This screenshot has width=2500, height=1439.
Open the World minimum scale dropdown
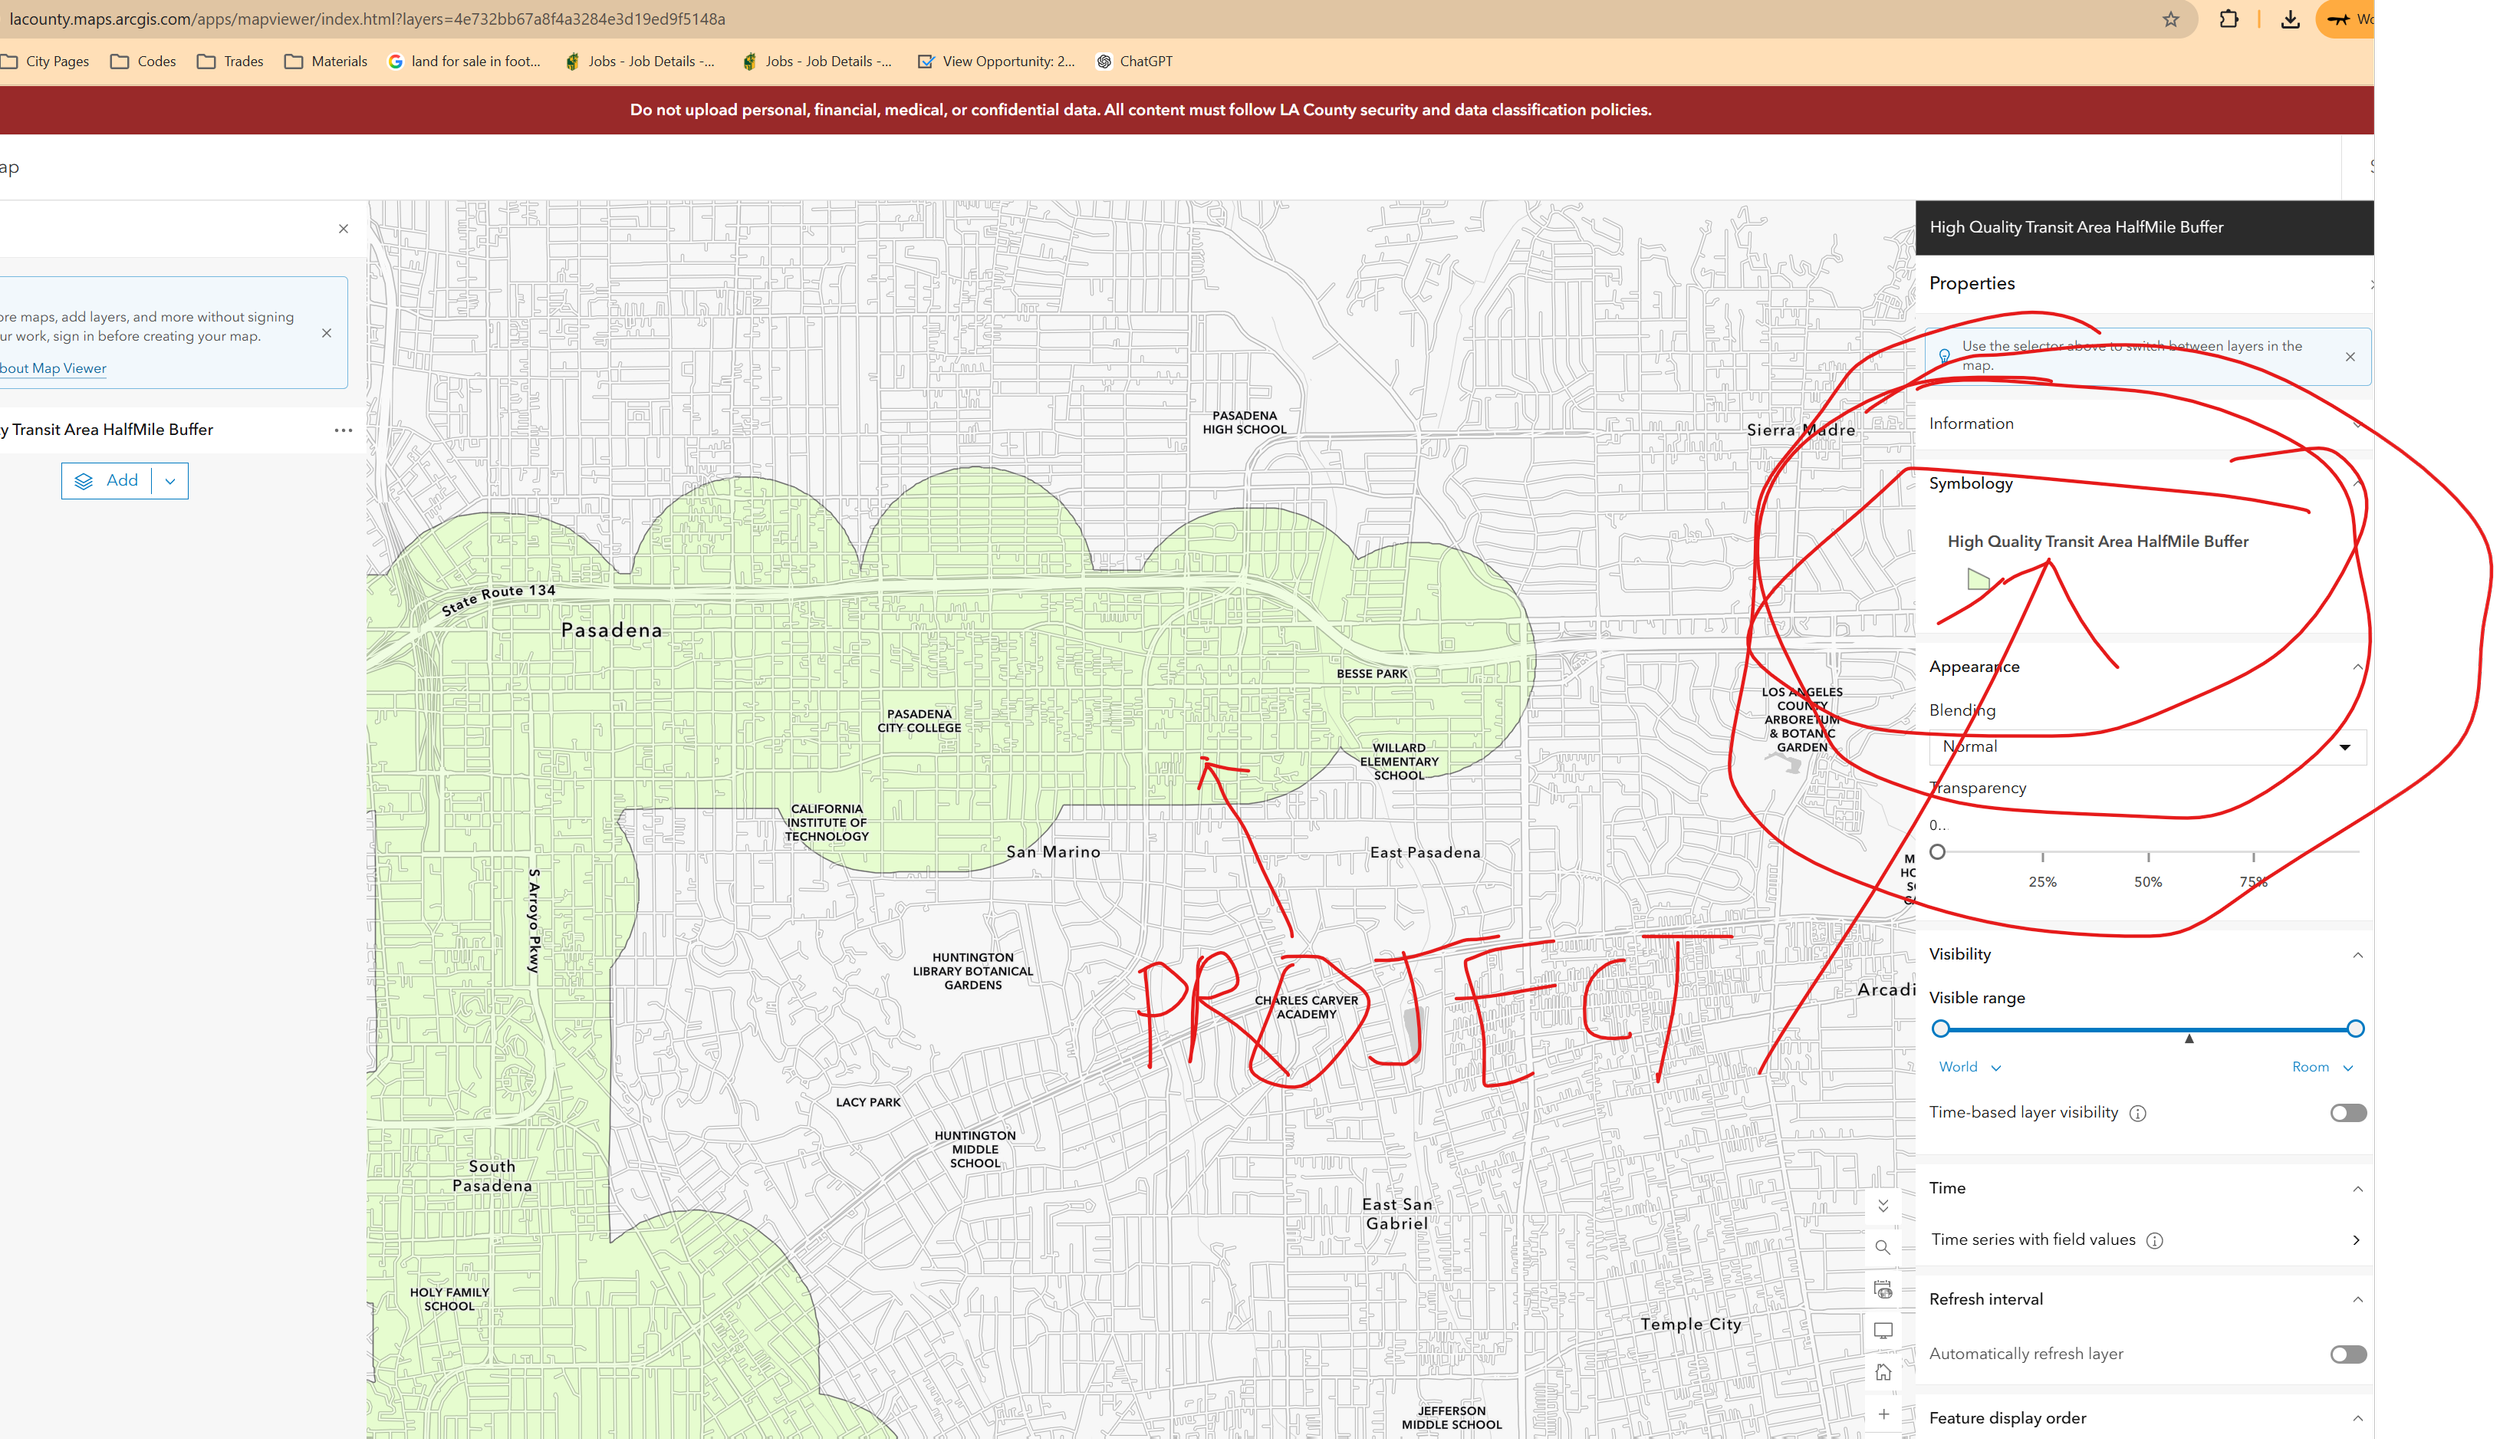pyautogui.click(x=1969, y=1067)
